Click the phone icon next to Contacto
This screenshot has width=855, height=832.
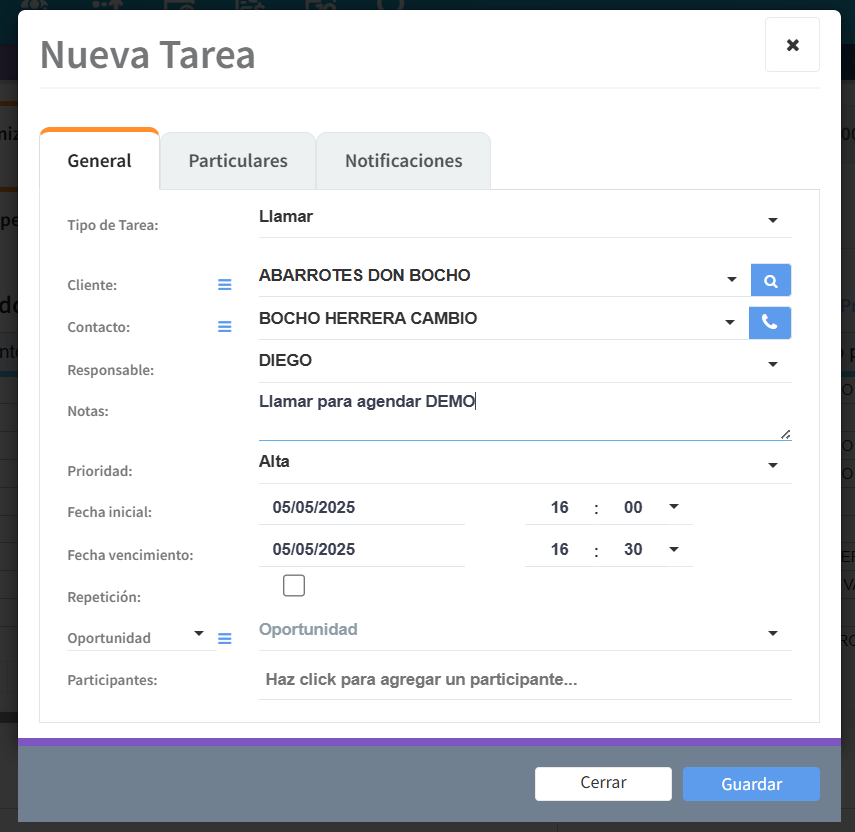769,323
